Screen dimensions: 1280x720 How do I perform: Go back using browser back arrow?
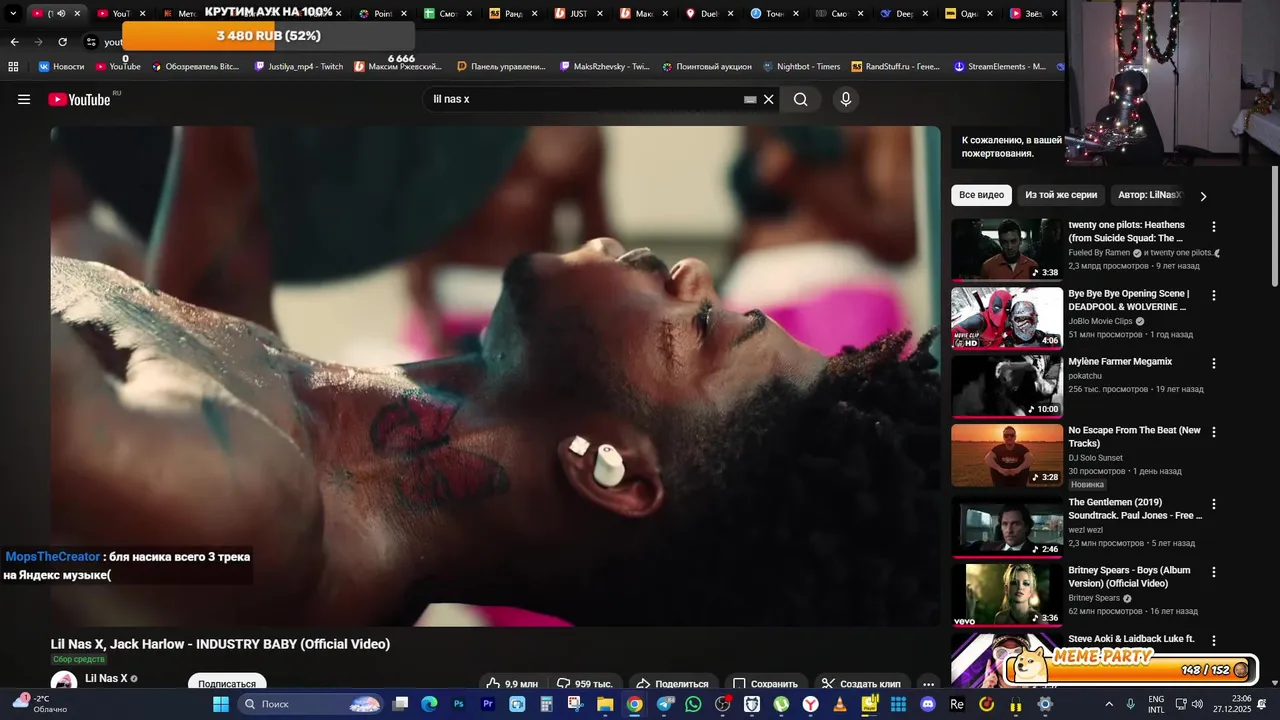click(14, 42)
